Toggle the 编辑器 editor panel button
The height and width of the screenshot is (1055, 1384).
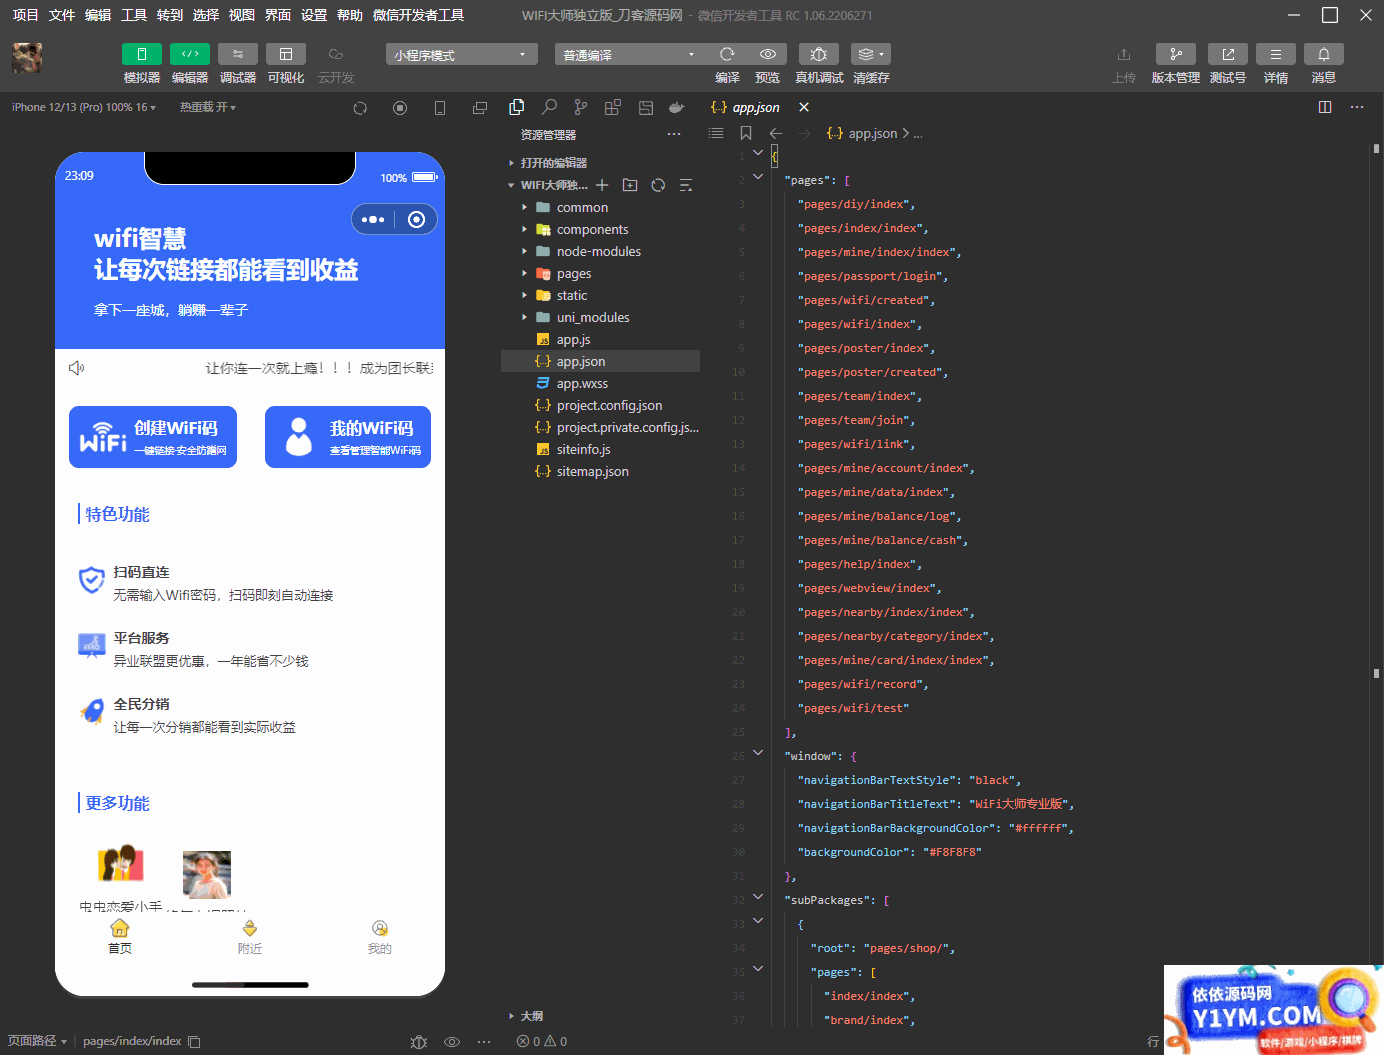tap(190, 54)
